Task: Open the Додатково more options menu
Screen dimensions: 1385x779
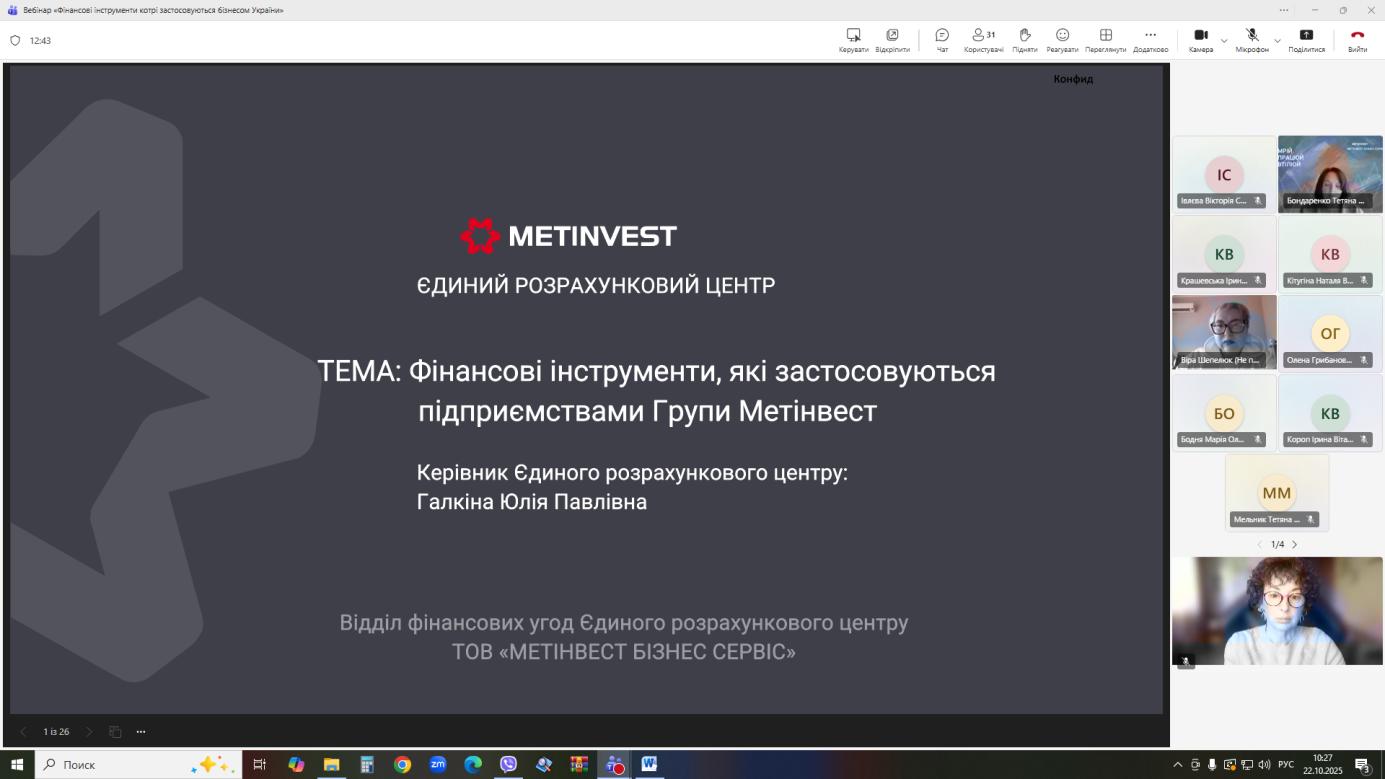Action: pyautogui.click(x=1150, y=39)
